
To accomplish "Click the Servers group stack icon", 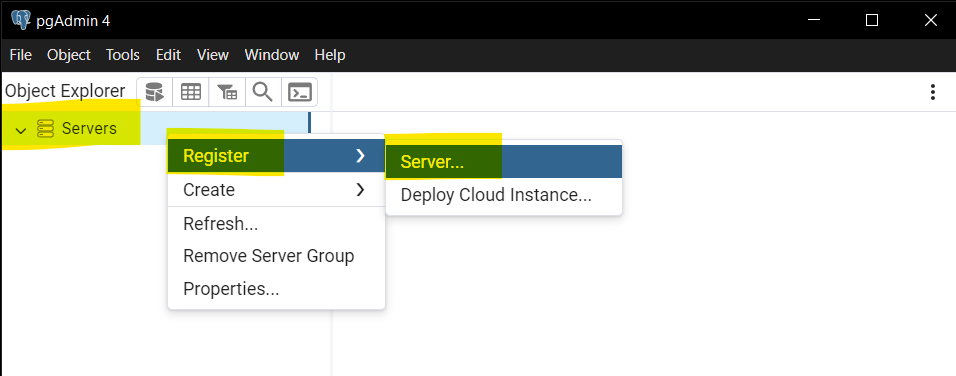I will (46, 129).
